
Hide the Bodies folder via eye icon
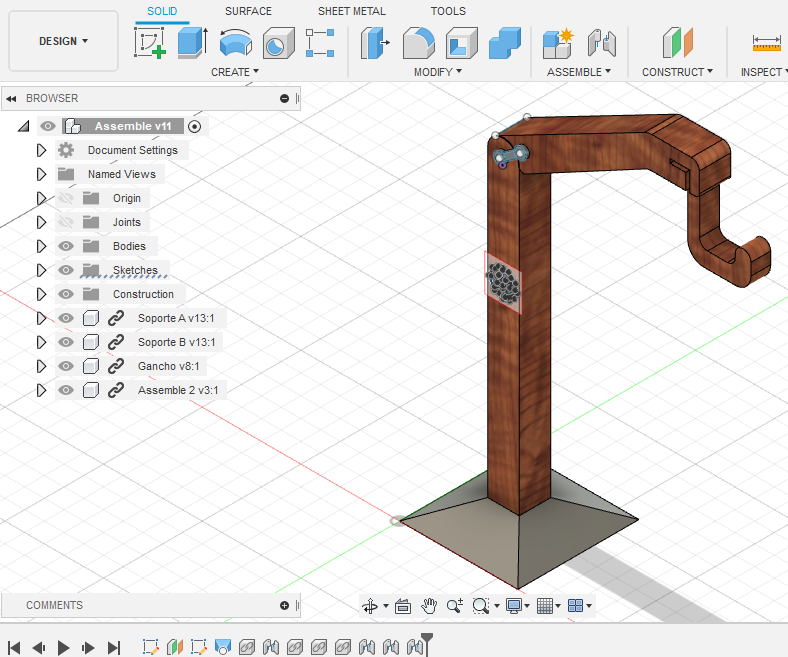coord(66,246)
